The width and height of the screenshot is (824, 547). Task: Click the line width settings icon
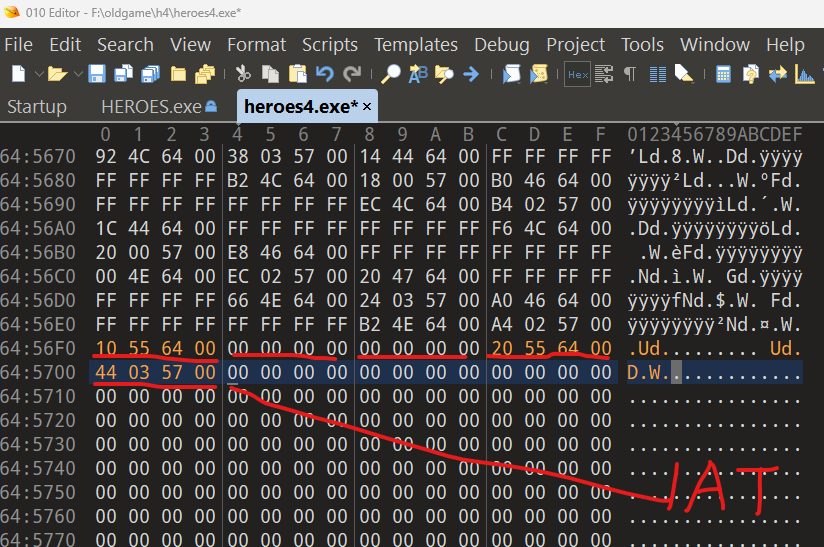tap(604, 74)
